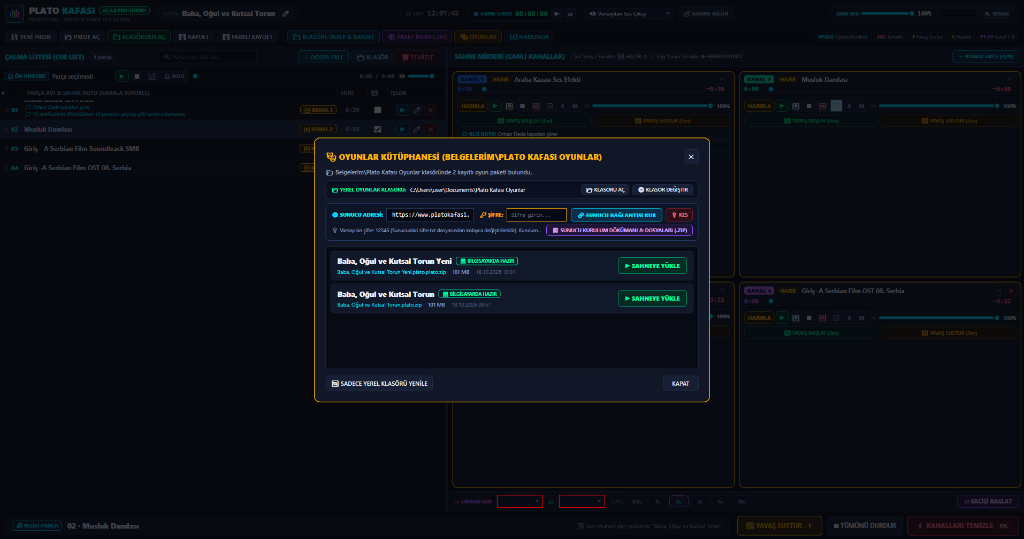The height and width of the screenshot is (539, 1024).
Task: Click YAVAŞ BAŞLAT (3sn) on Kanal 2
Action: tap(811, 121)
